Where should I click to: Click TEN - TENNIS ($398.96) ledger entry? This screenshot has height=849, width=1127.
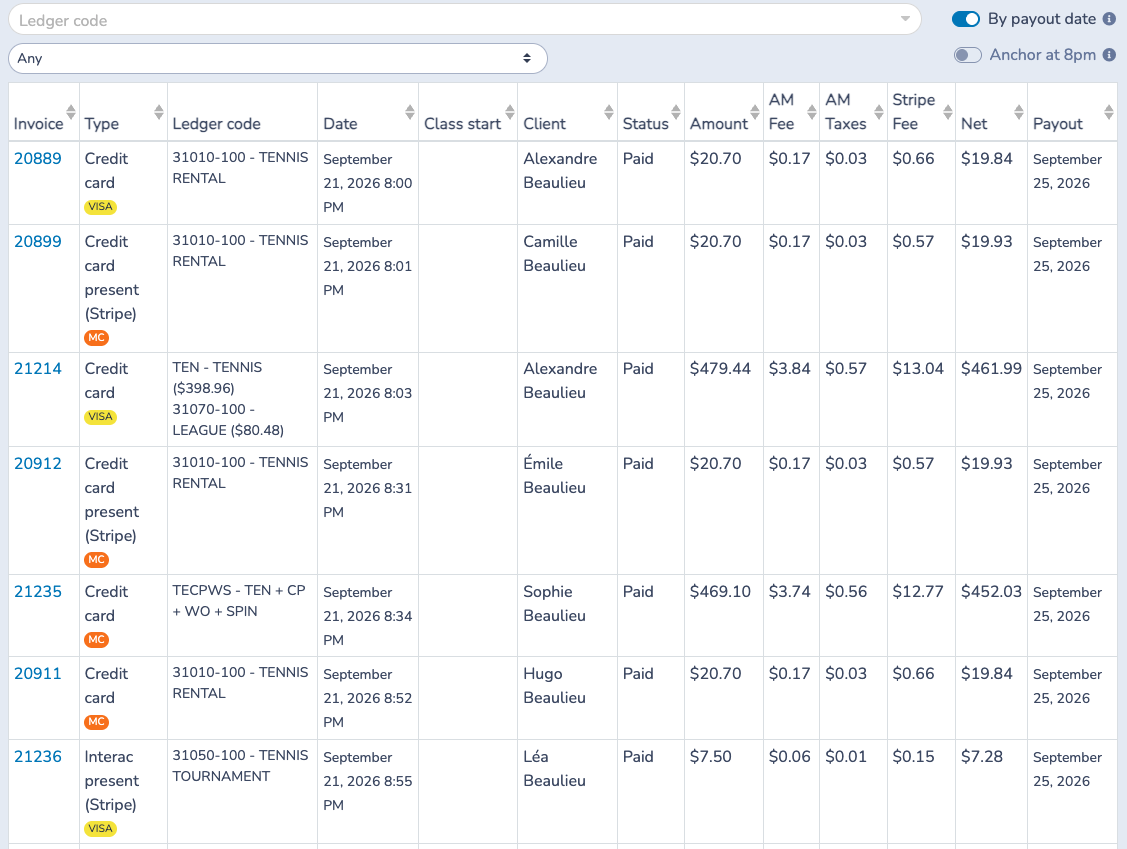click(217, 377)
